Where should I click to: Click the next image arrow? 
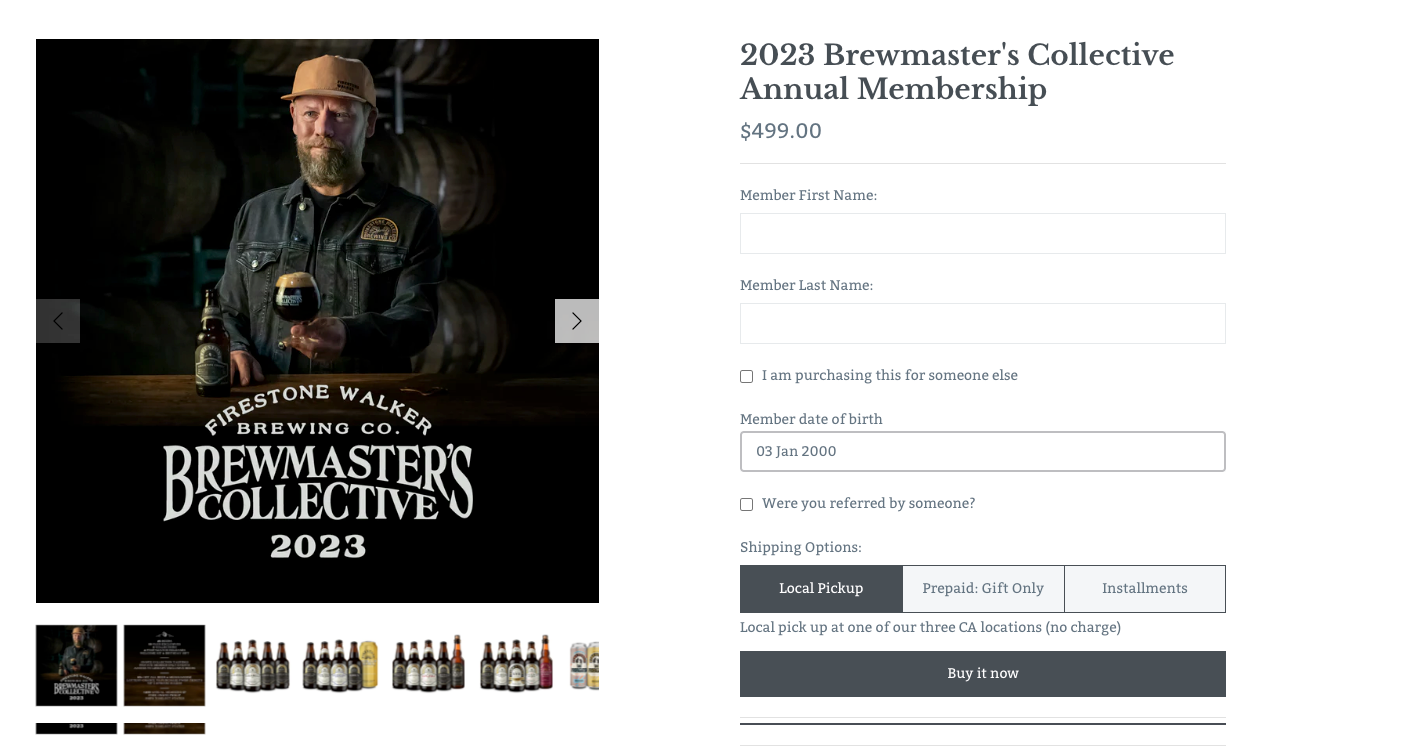pos(576,321)
